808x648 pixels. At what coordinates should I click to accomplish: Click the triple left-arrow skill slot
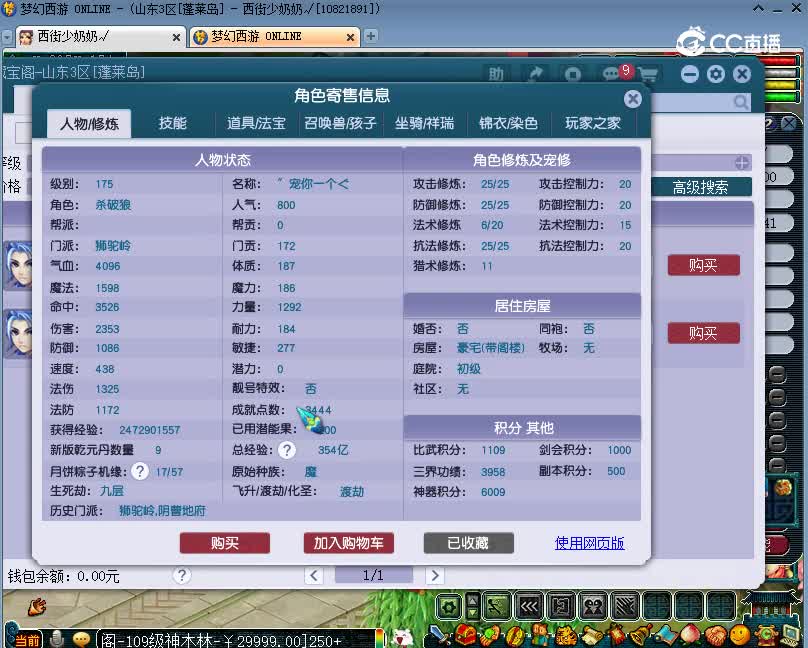[528, 607]
